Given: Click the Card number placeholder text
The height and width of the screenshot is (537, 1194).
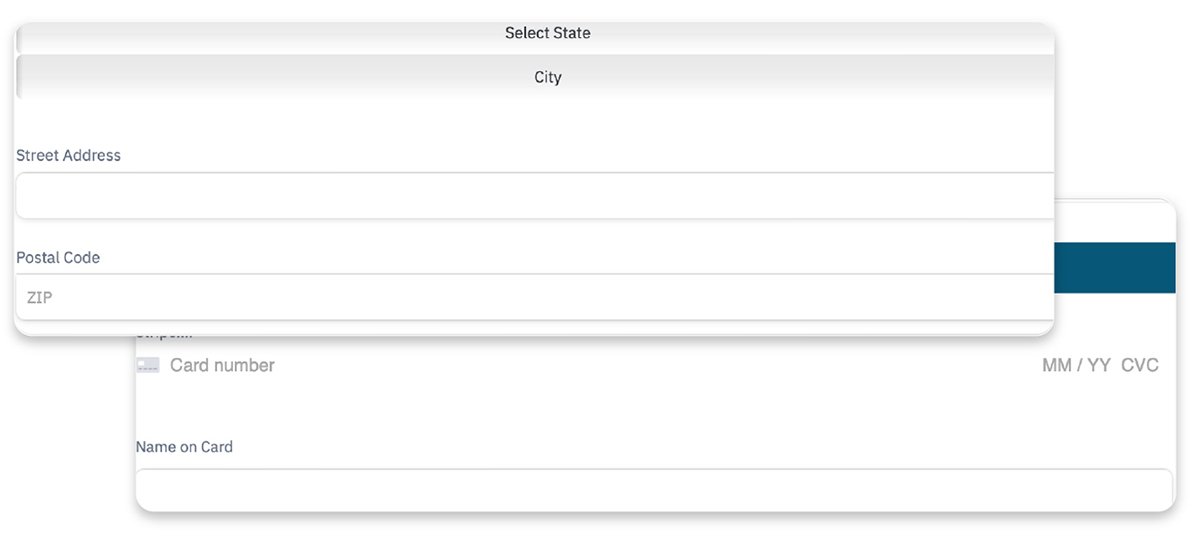Looking at the screenshot, I should click(x=222, y=366).
